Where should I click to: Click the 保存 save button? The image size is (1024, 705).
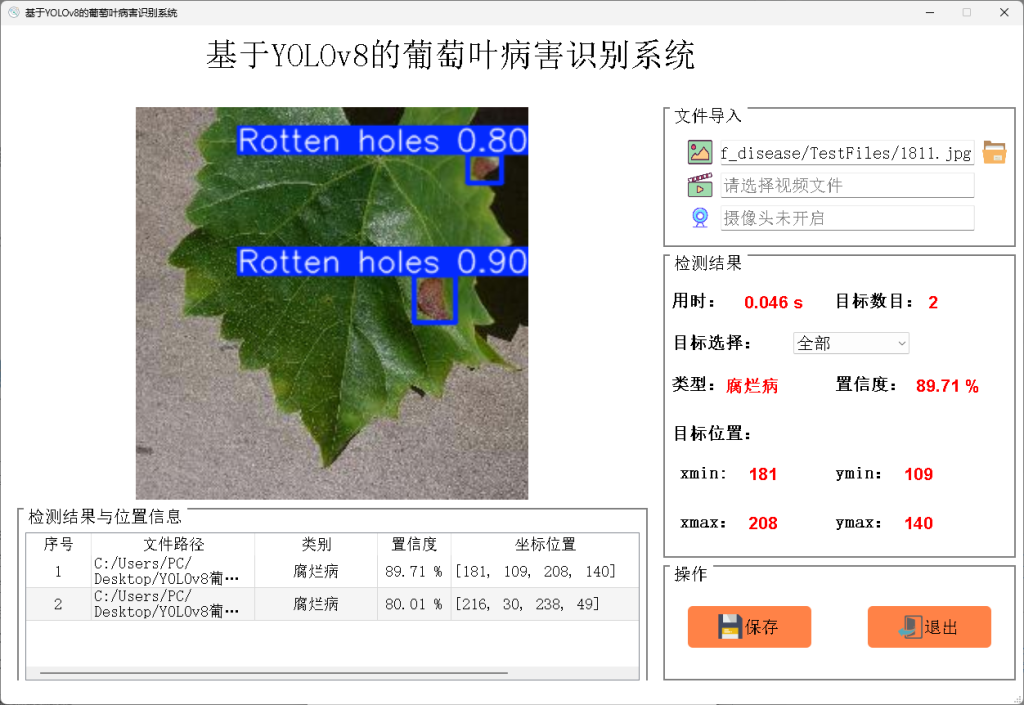coord(749,627)
